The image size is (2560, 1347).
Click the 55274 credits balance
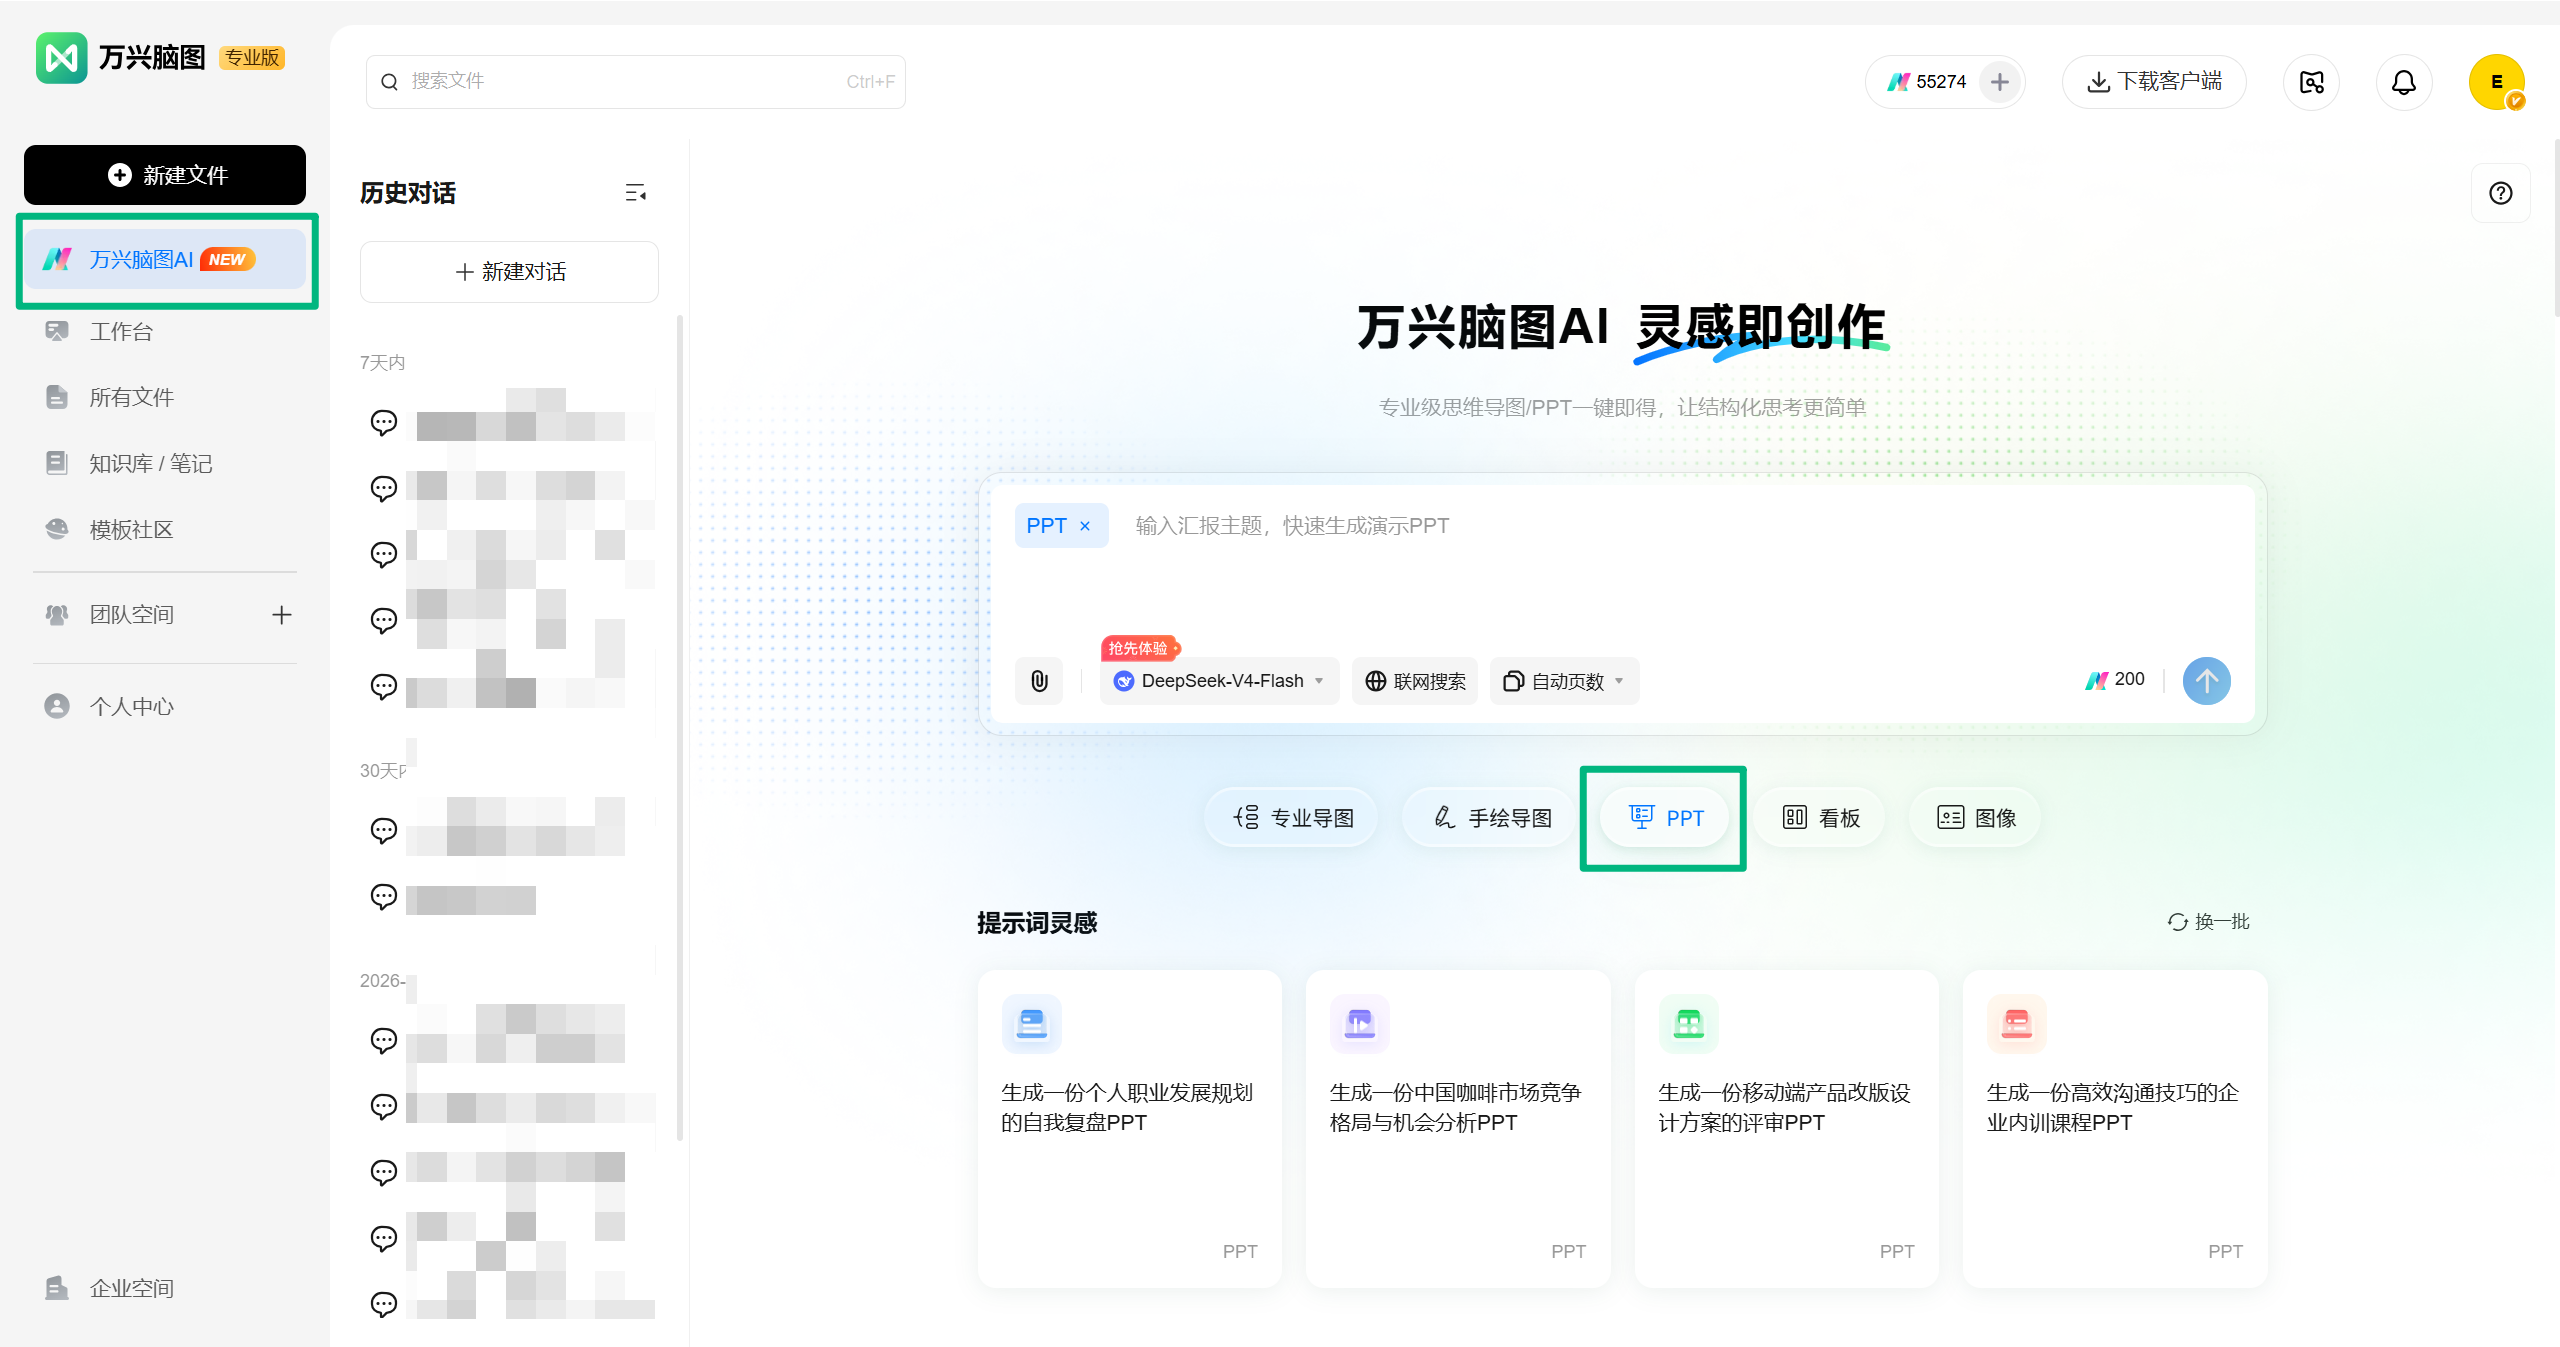tap(1927, 82)
